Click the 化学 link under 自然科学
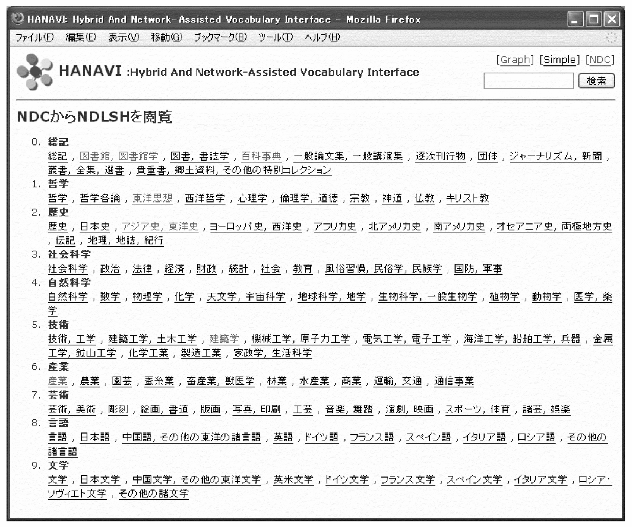This screenshot has height=527, width=632. [x=183, y=297]
